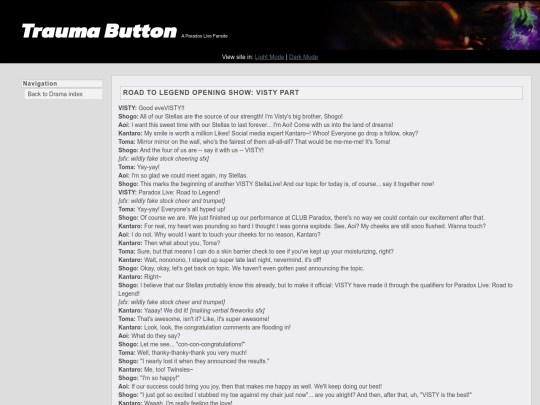Click Toma's line 'Mirror mirror on the wall'
This screenshot has width=540, height=405.
coord(254,142)
